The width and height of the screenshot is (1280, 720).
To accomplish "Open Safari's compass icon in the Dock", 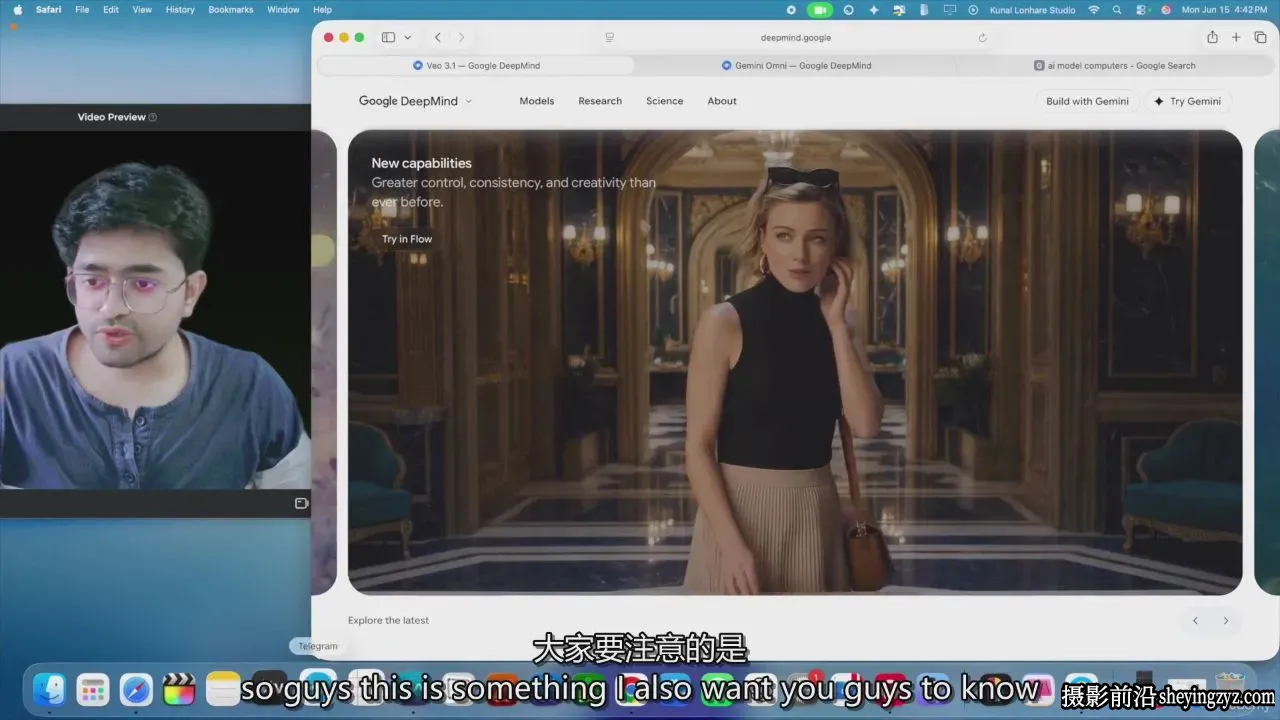I will coord(136,689).
